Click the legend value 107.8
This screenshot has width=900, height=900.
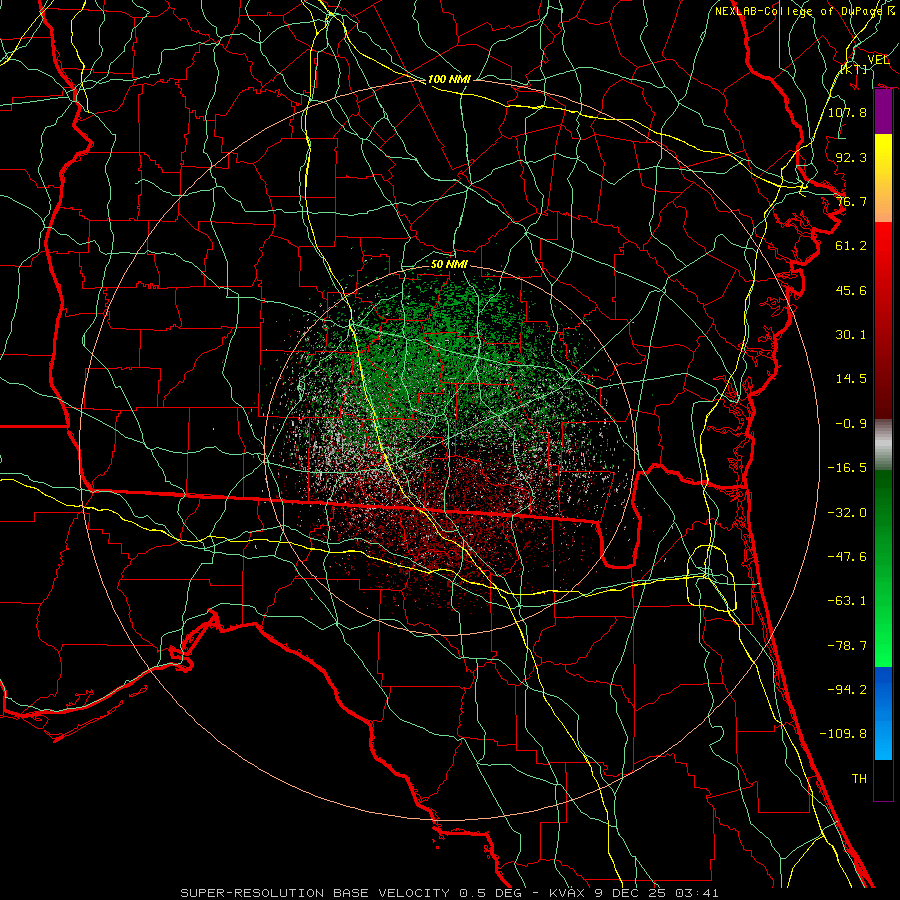[847, 112]
